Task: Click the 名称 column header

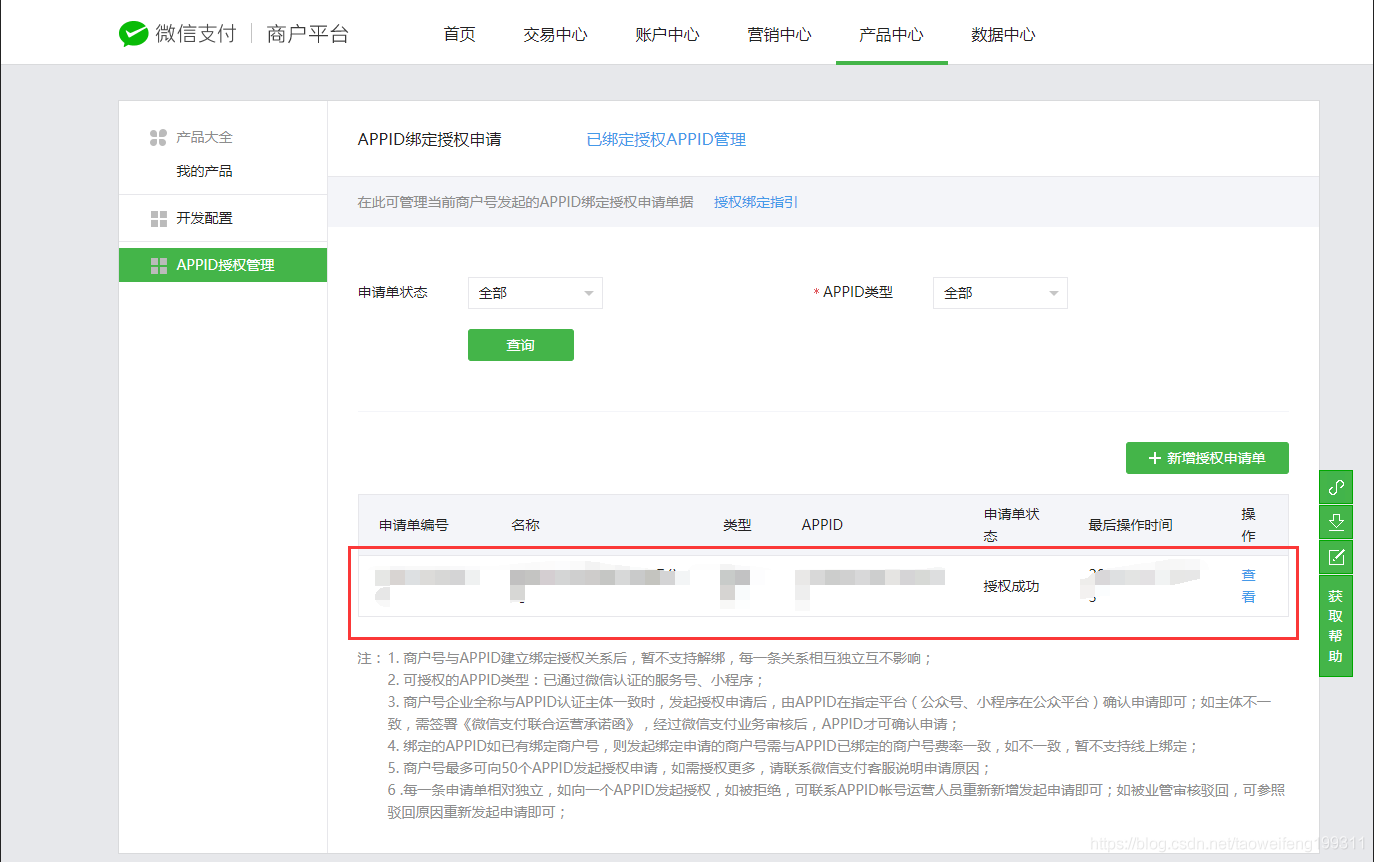Action: point(526,525)
